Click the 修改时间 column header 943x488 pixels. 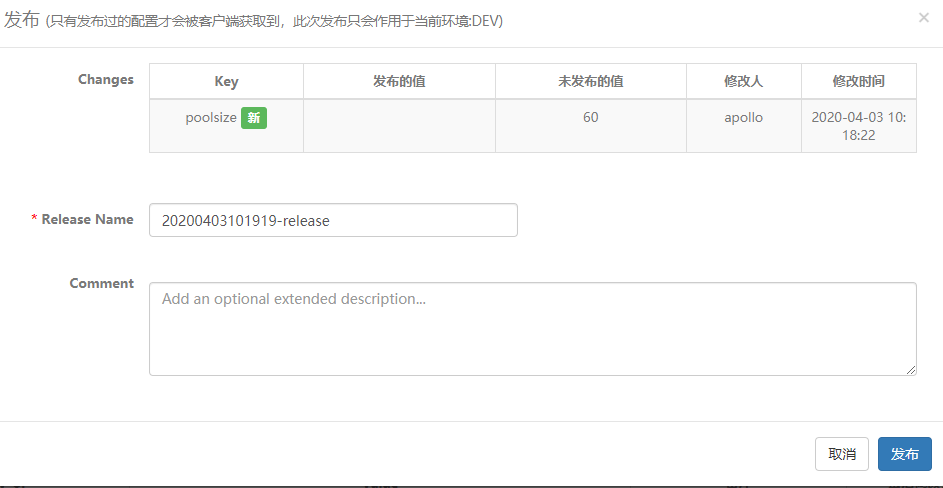click(859, 82)
